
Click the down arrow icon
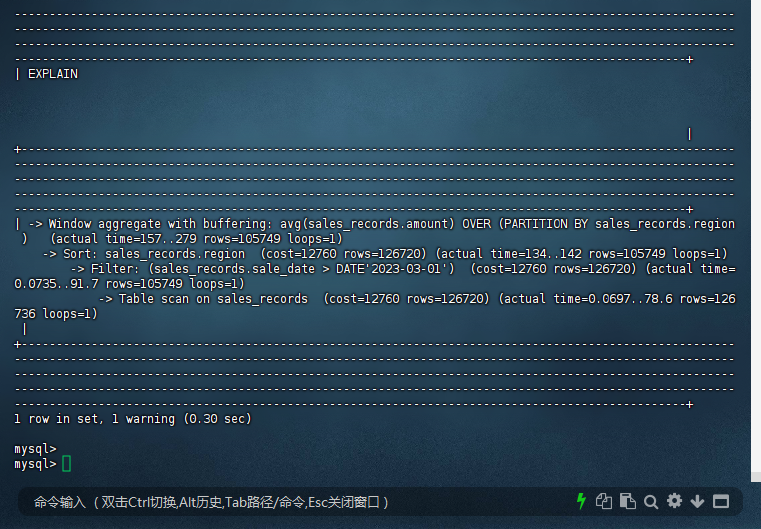coord(697,501)
